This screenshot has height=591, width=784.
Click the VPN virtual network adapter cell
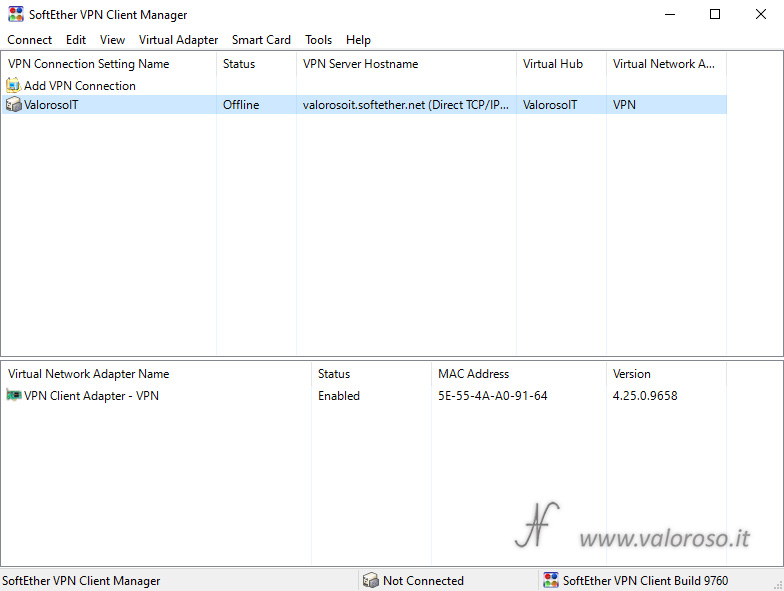[666, 104]
